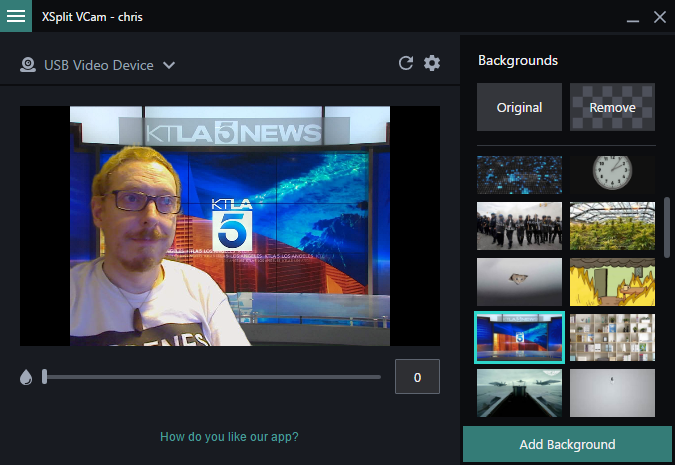The height and width of the screenshot is (465, 675).
Task: Pick the blue digital grid background
Action: 519,175
